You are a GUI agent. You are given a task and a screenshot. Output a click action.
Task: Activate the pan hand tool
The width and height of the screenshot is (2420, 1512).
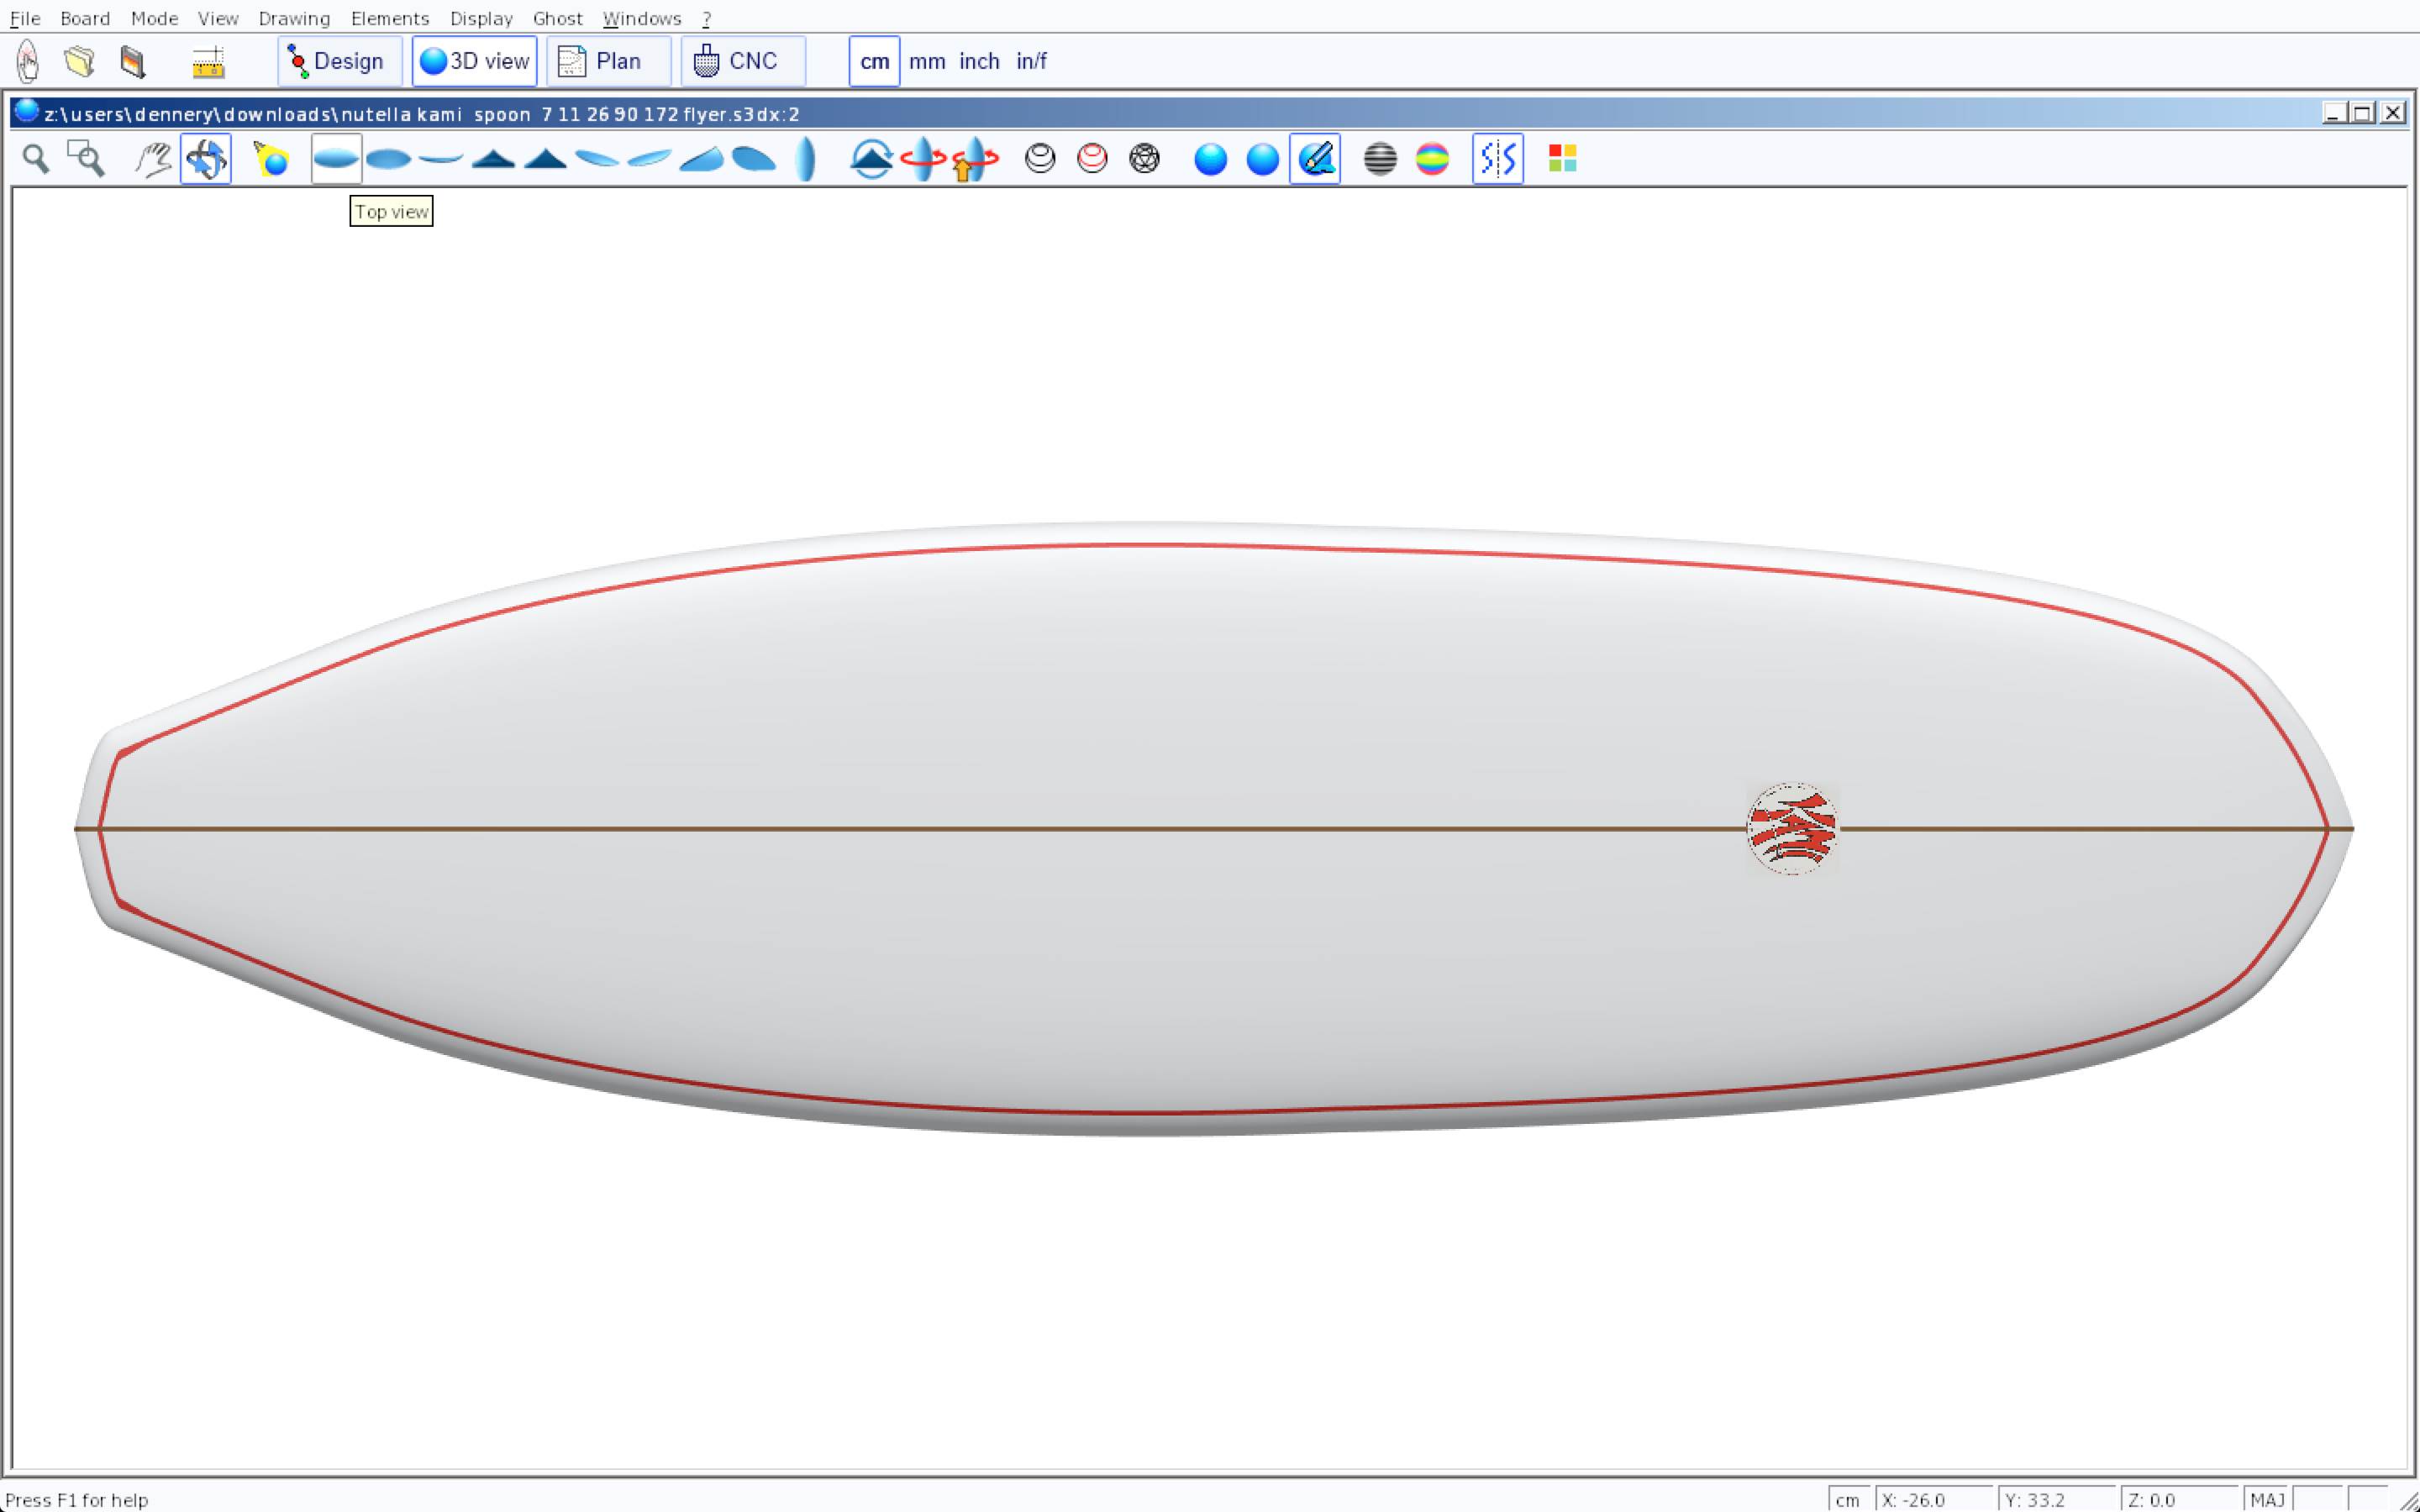coord(153,159)
